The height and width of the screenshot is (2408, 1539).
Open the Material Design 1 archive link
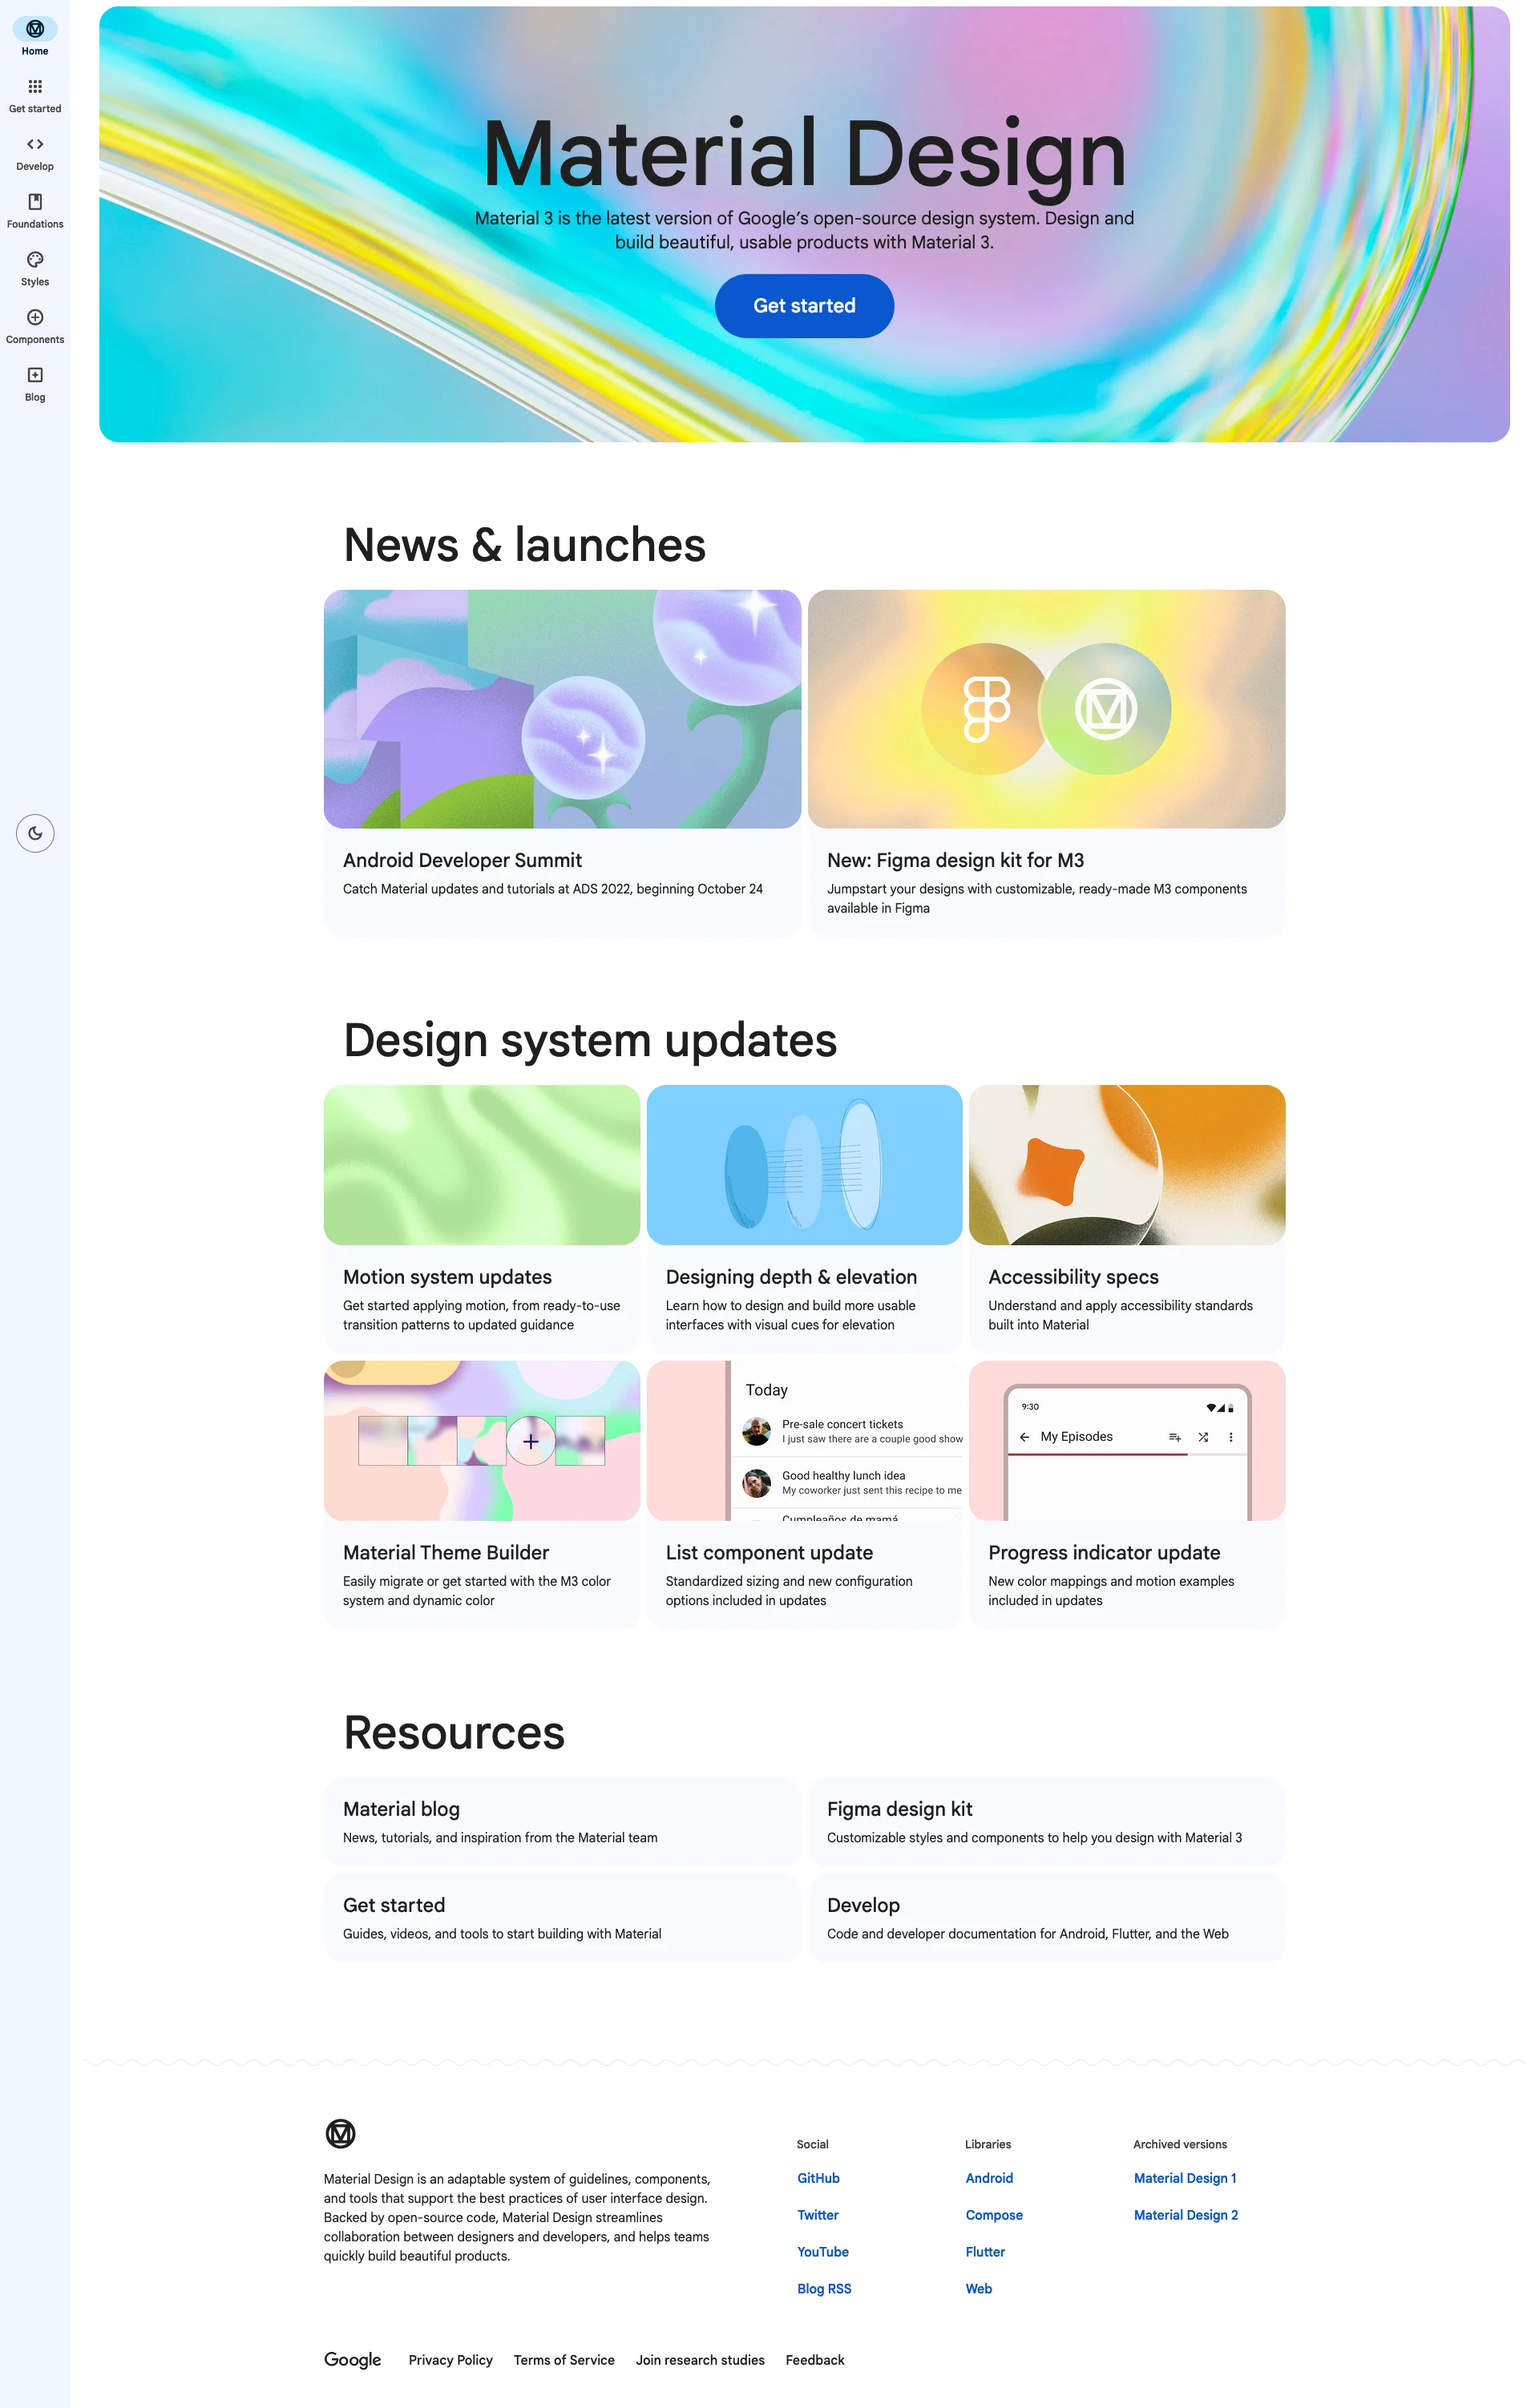click(x=1185, y=2178)
